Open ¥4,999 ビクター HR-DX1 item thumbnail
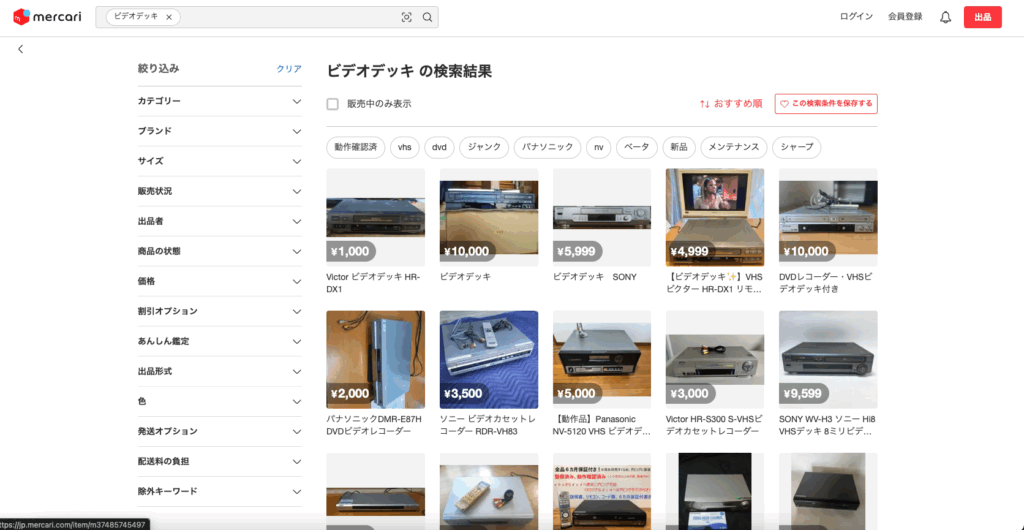This screenshot has width=1024, height=530. (715, 217)
